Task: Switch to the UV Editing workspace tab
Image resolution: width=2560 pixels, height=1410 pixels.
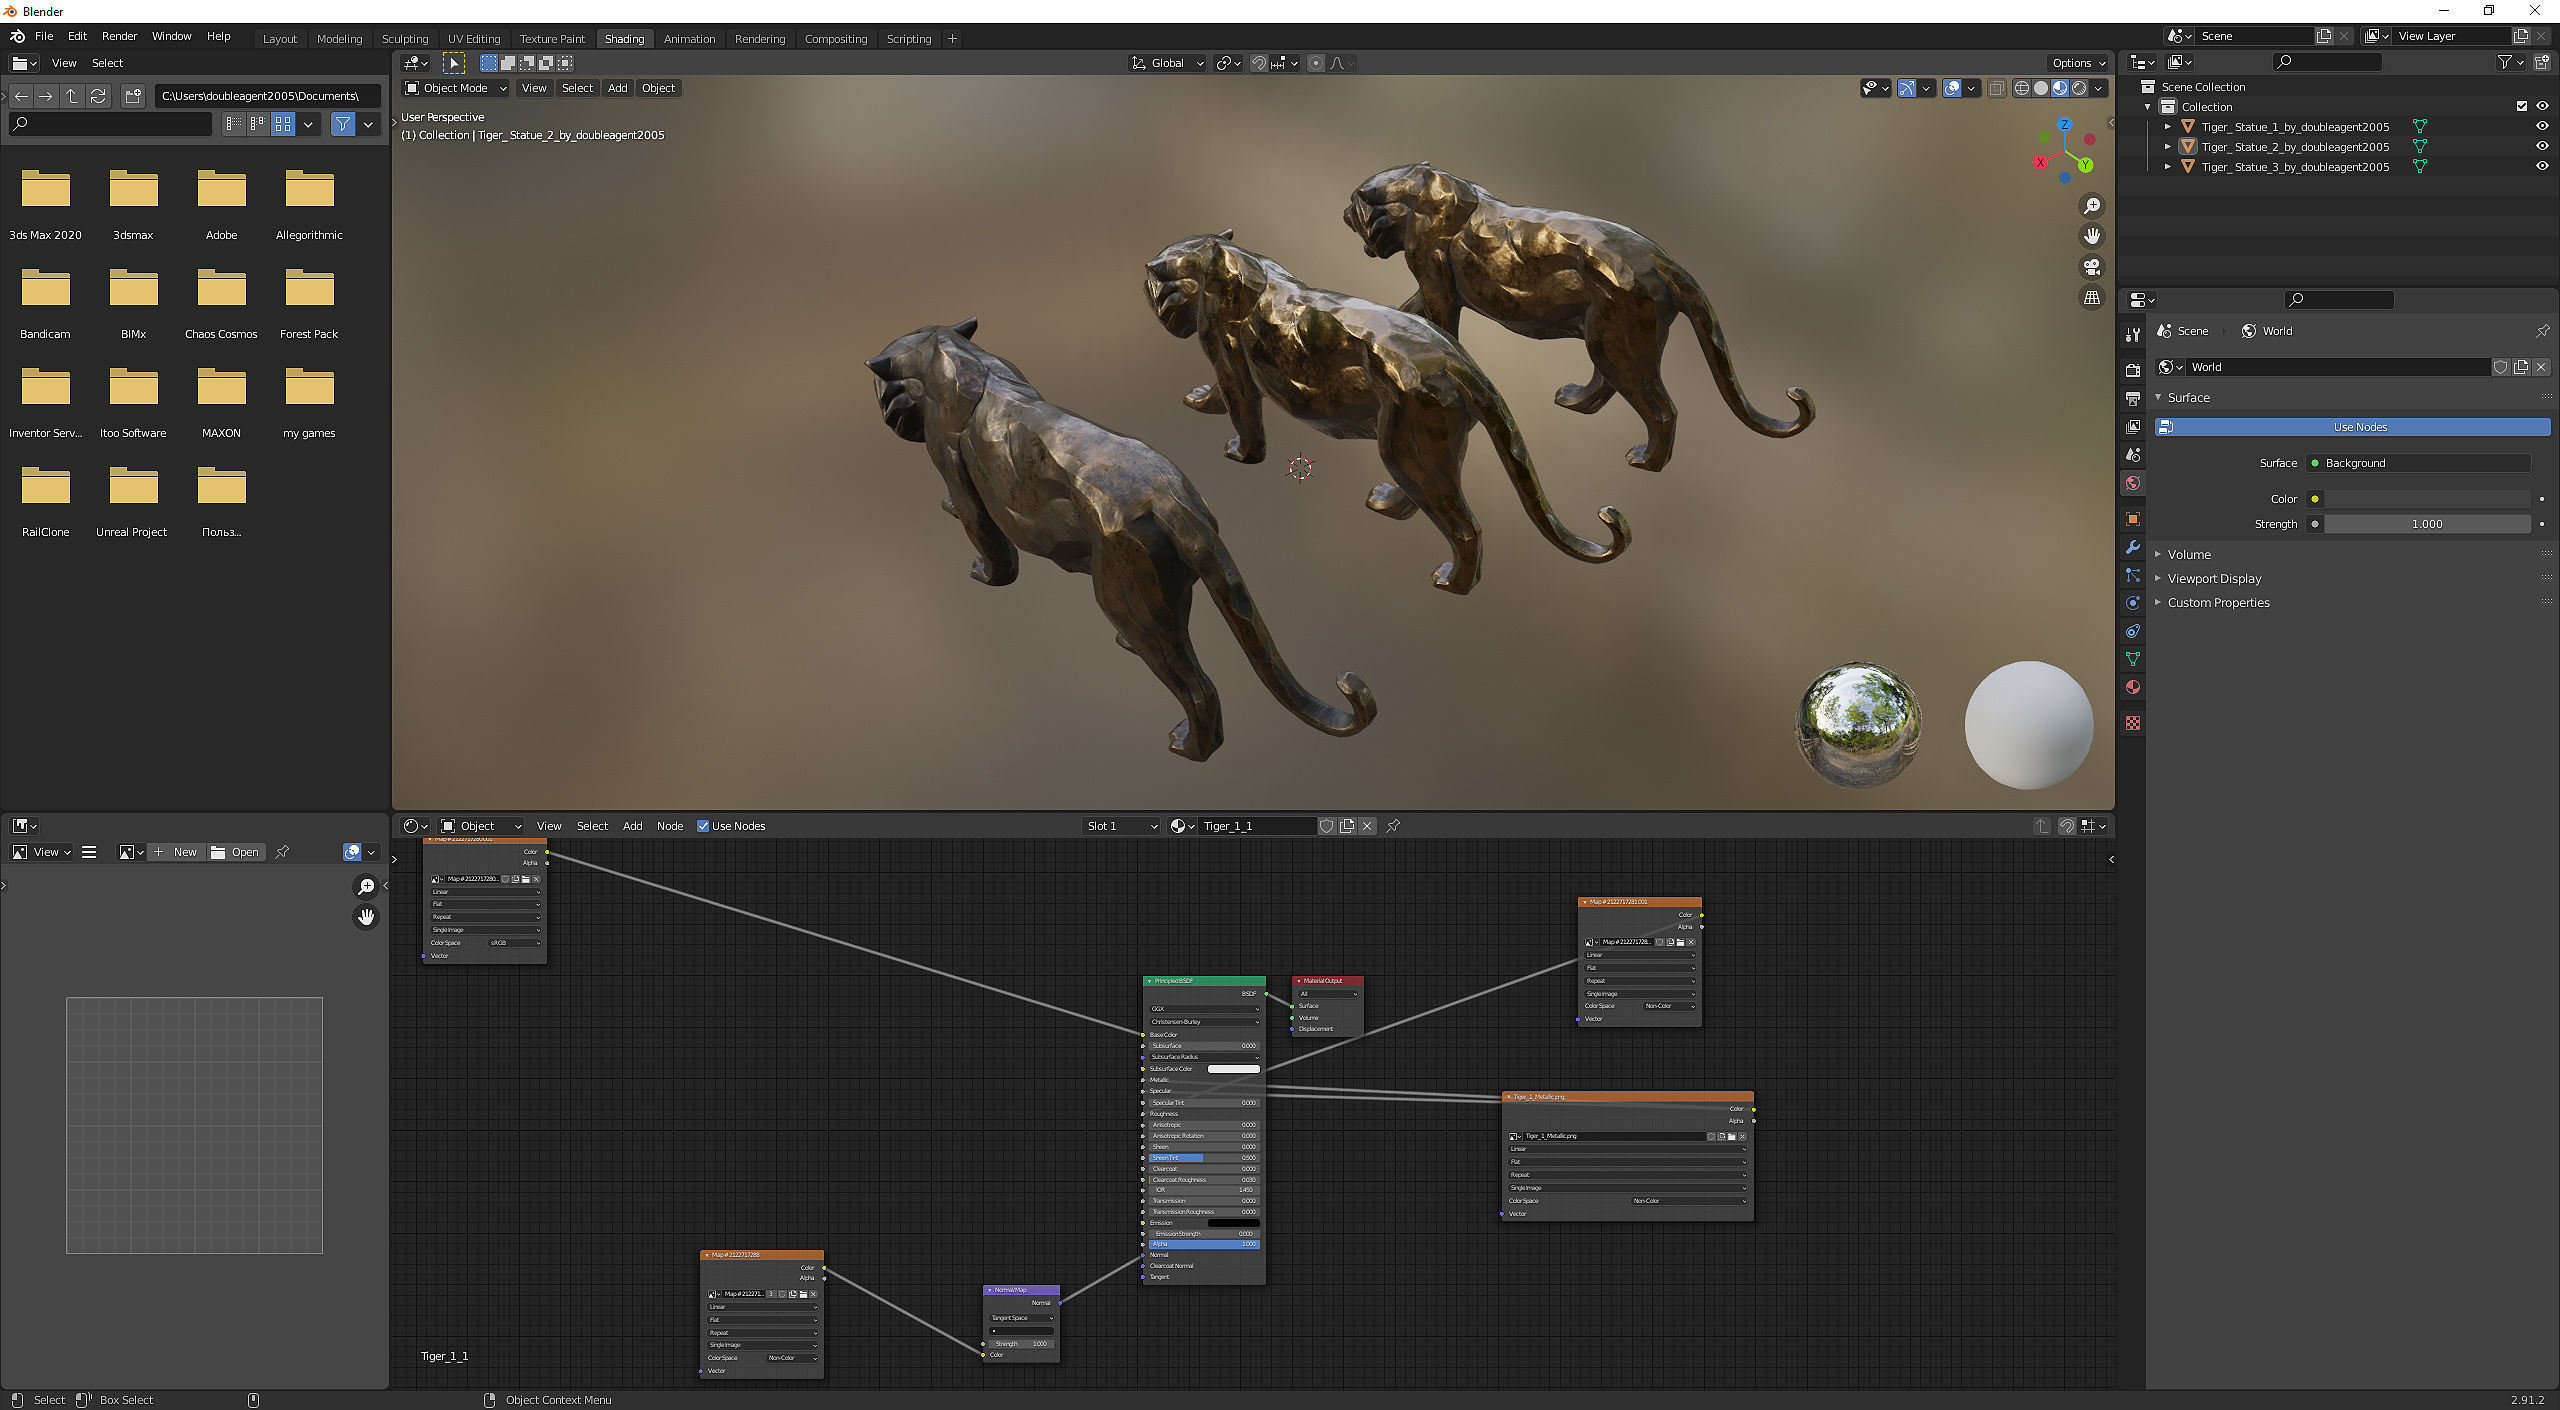Action: [x=473, y=39]
